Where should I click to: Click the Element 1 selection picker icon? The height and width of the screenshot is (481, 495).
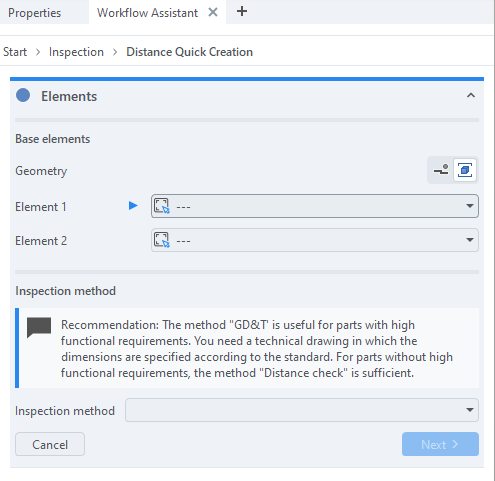[162, 206]
